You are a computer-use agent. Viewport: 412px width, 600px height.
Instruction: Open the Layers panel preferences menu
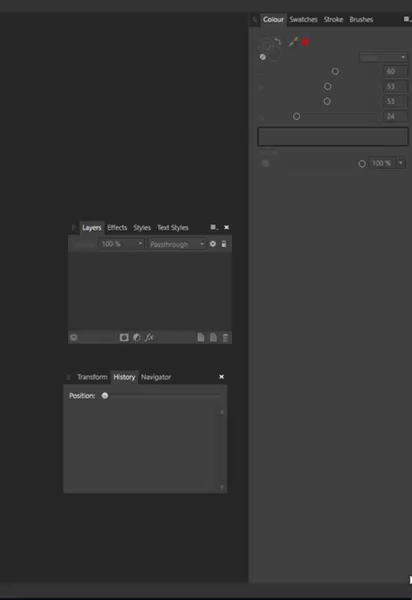tap(214, 227)
